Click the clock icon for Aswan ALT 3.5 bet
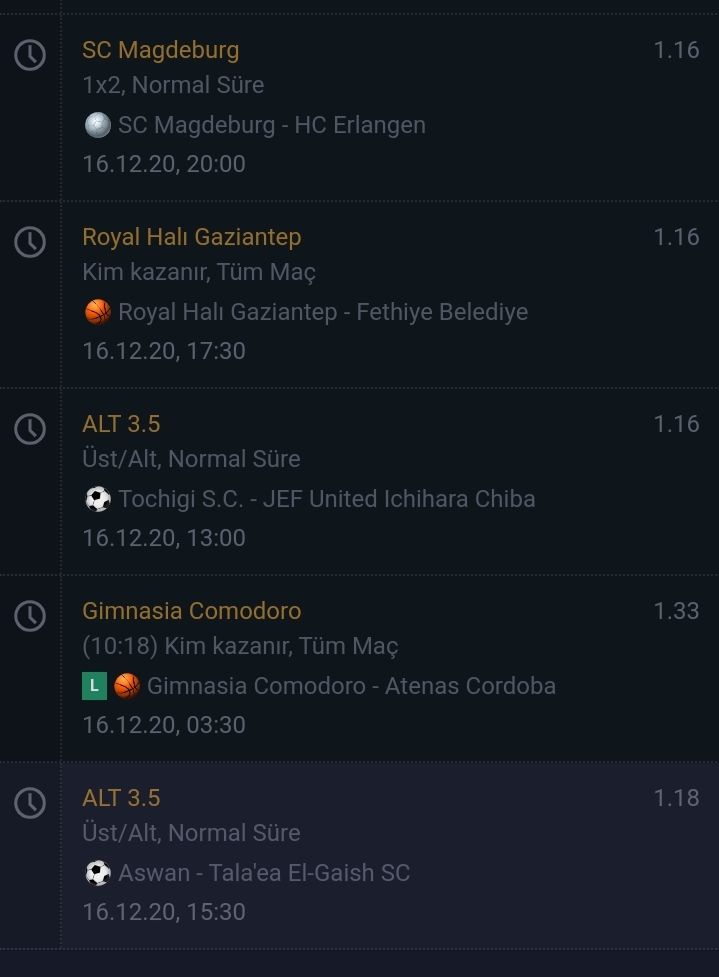Screen dimensions: 719x977 tap(30, 803)
